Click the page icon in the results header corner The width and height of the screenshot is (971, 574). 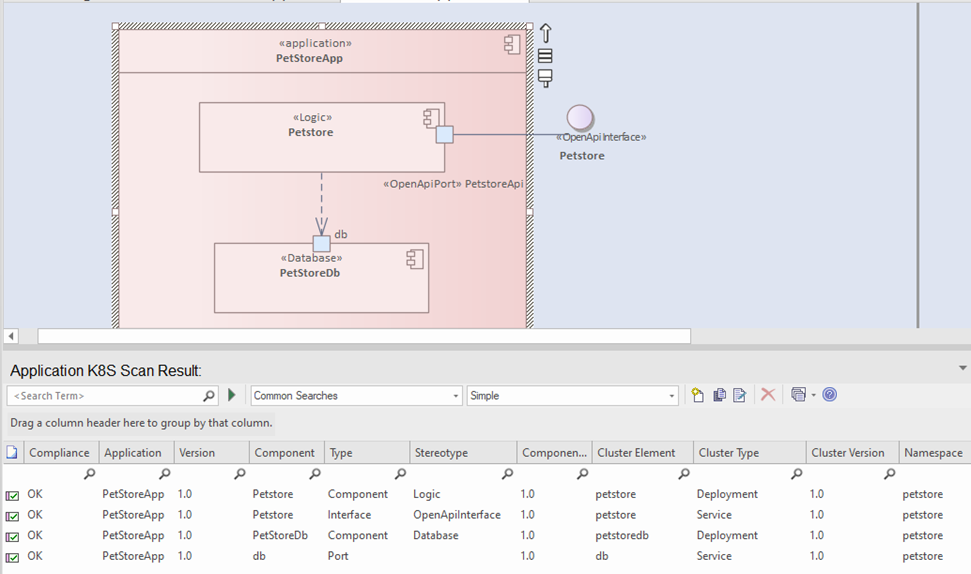(x=12, y=453)
